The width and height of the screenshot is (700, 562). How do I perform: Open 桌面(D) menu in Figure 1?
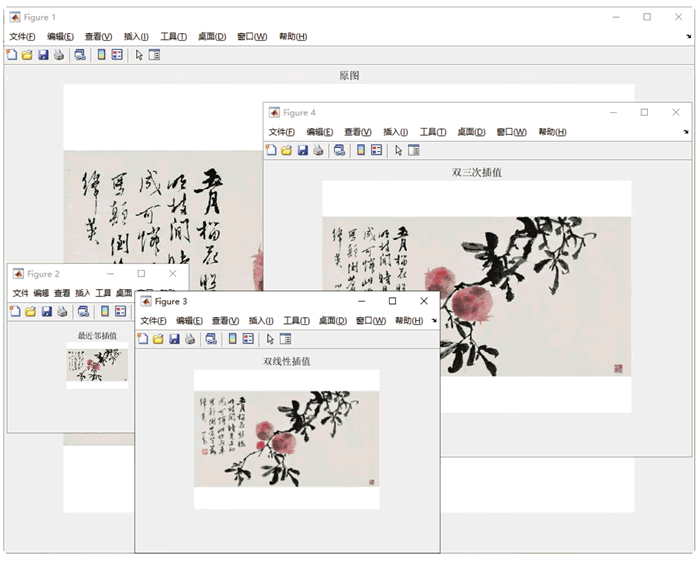212,37
